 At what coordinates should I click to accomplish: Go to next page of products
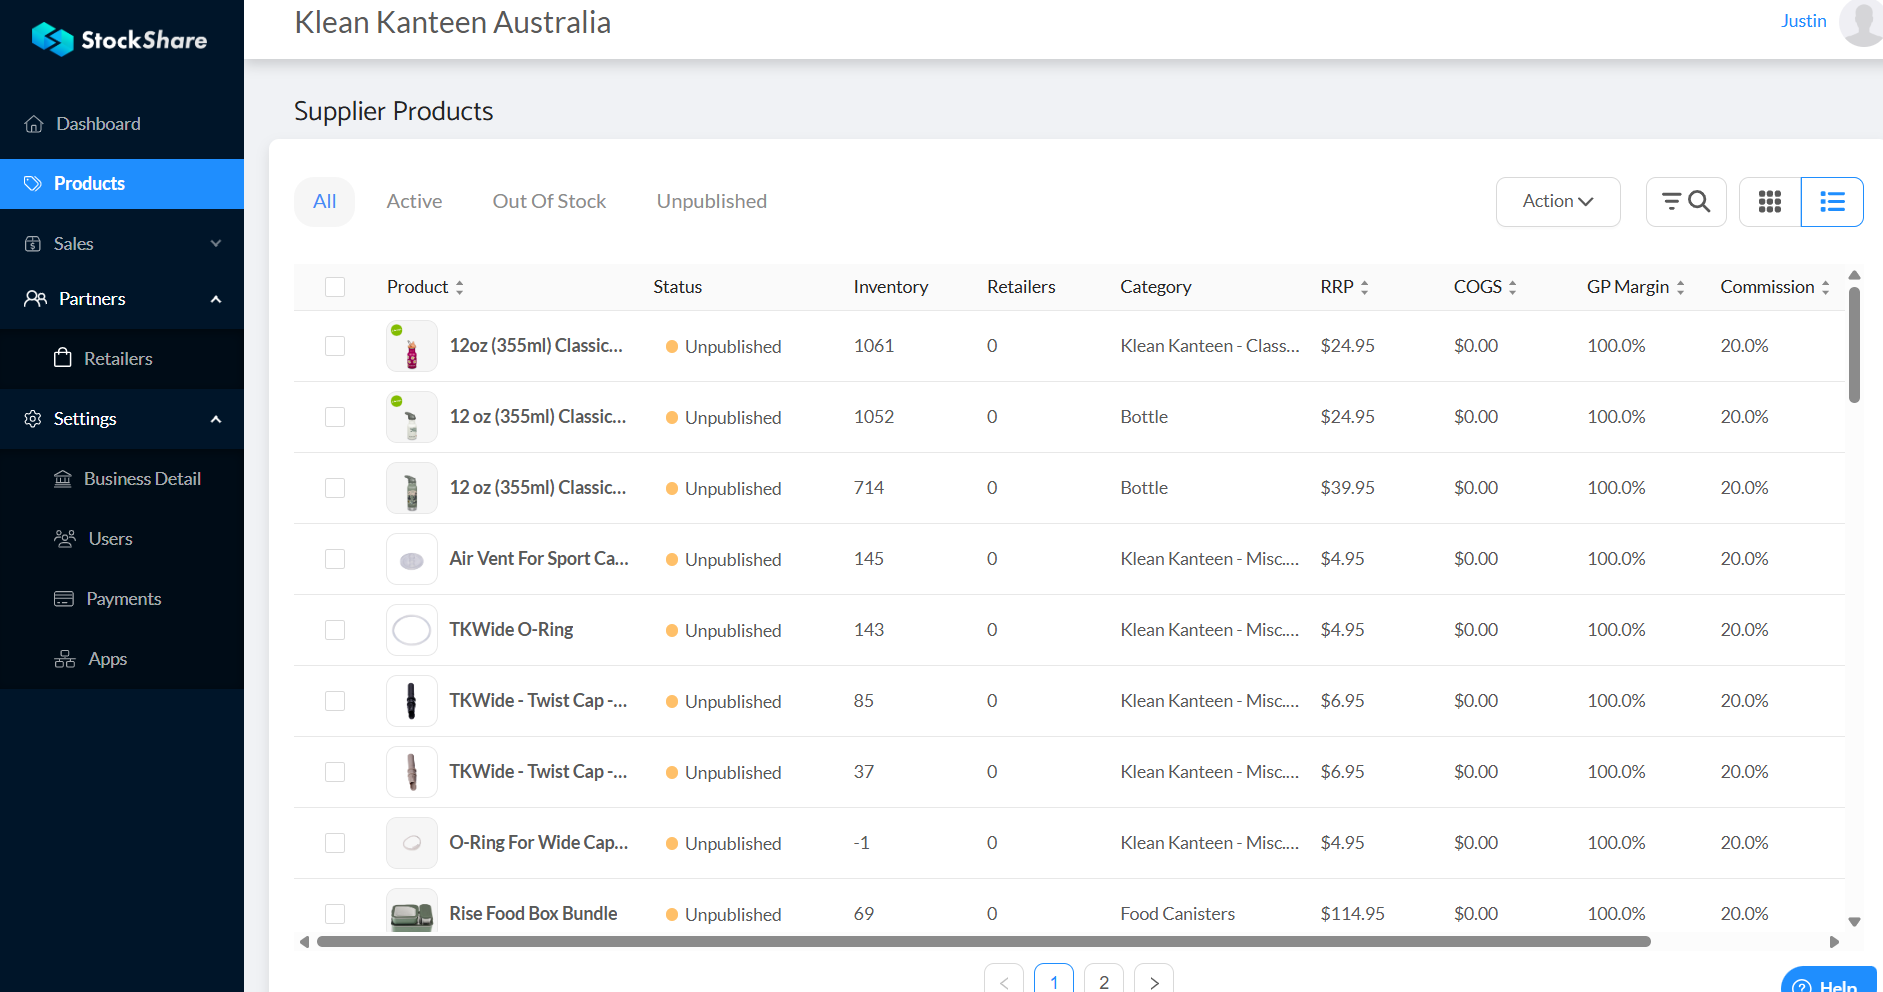pyautogui.click(x=1154, y=981)
